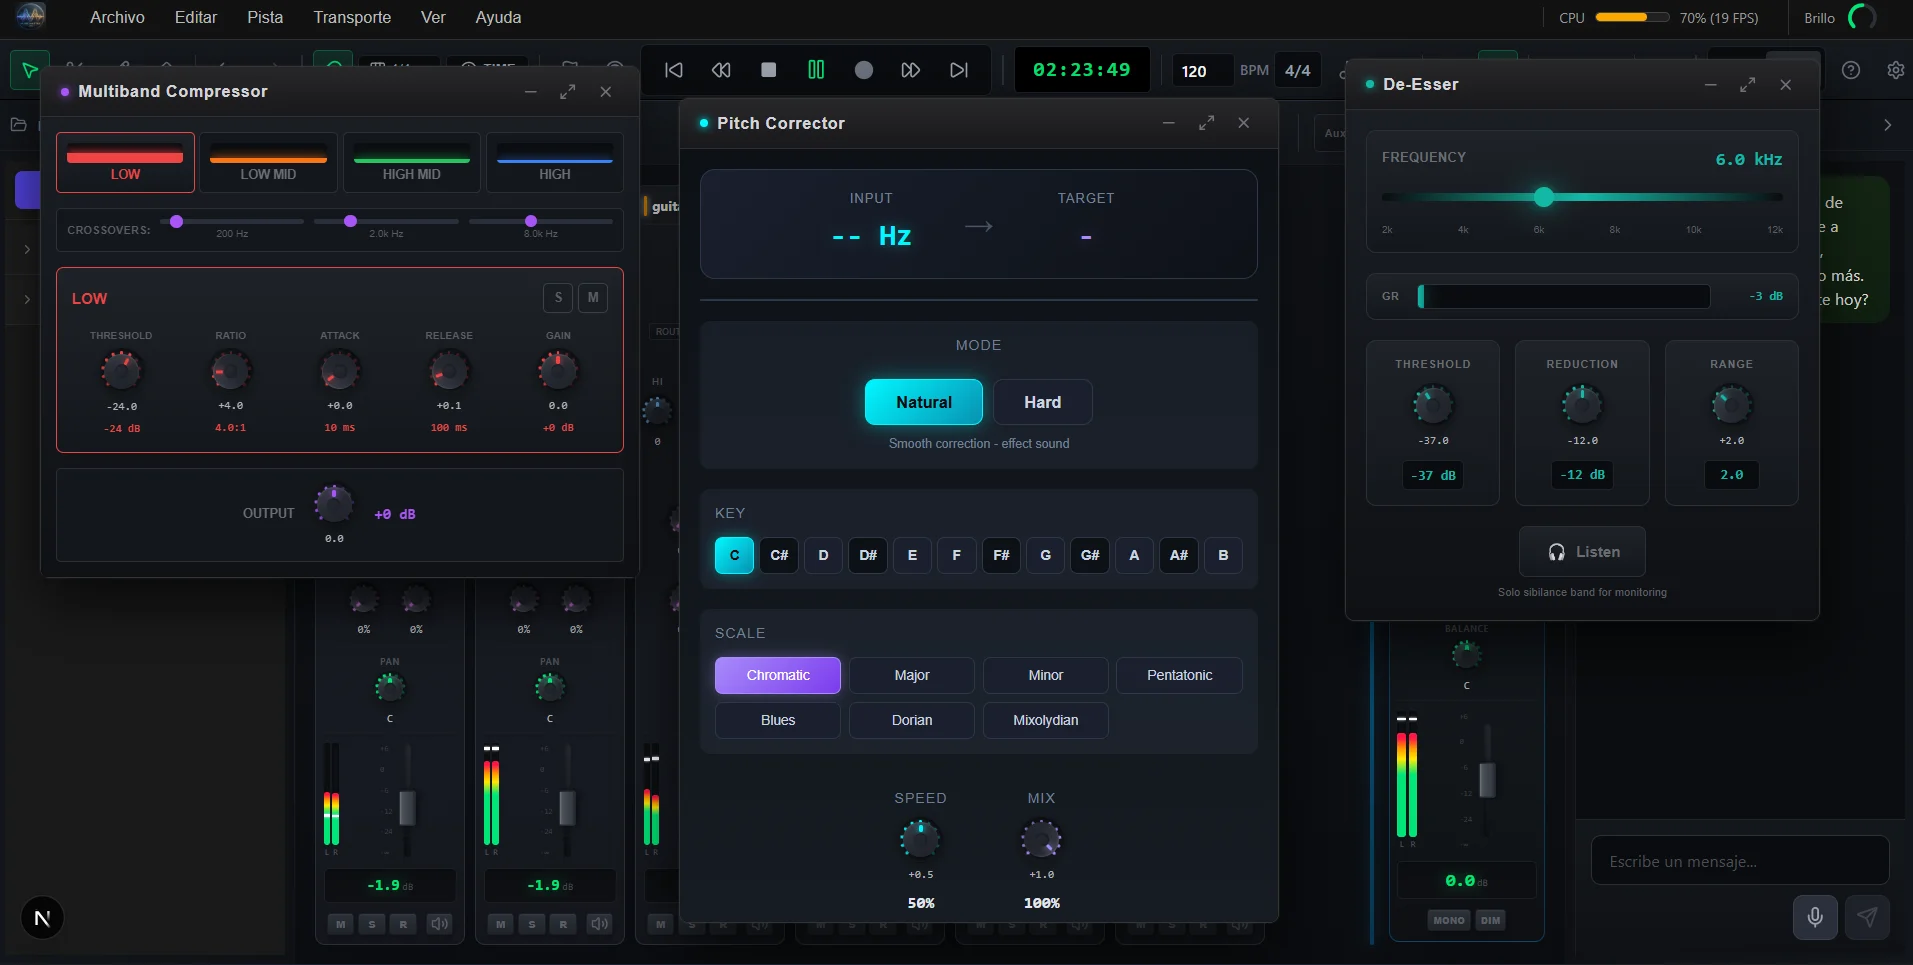Mute the LOW band with M button

pos(593,298)
